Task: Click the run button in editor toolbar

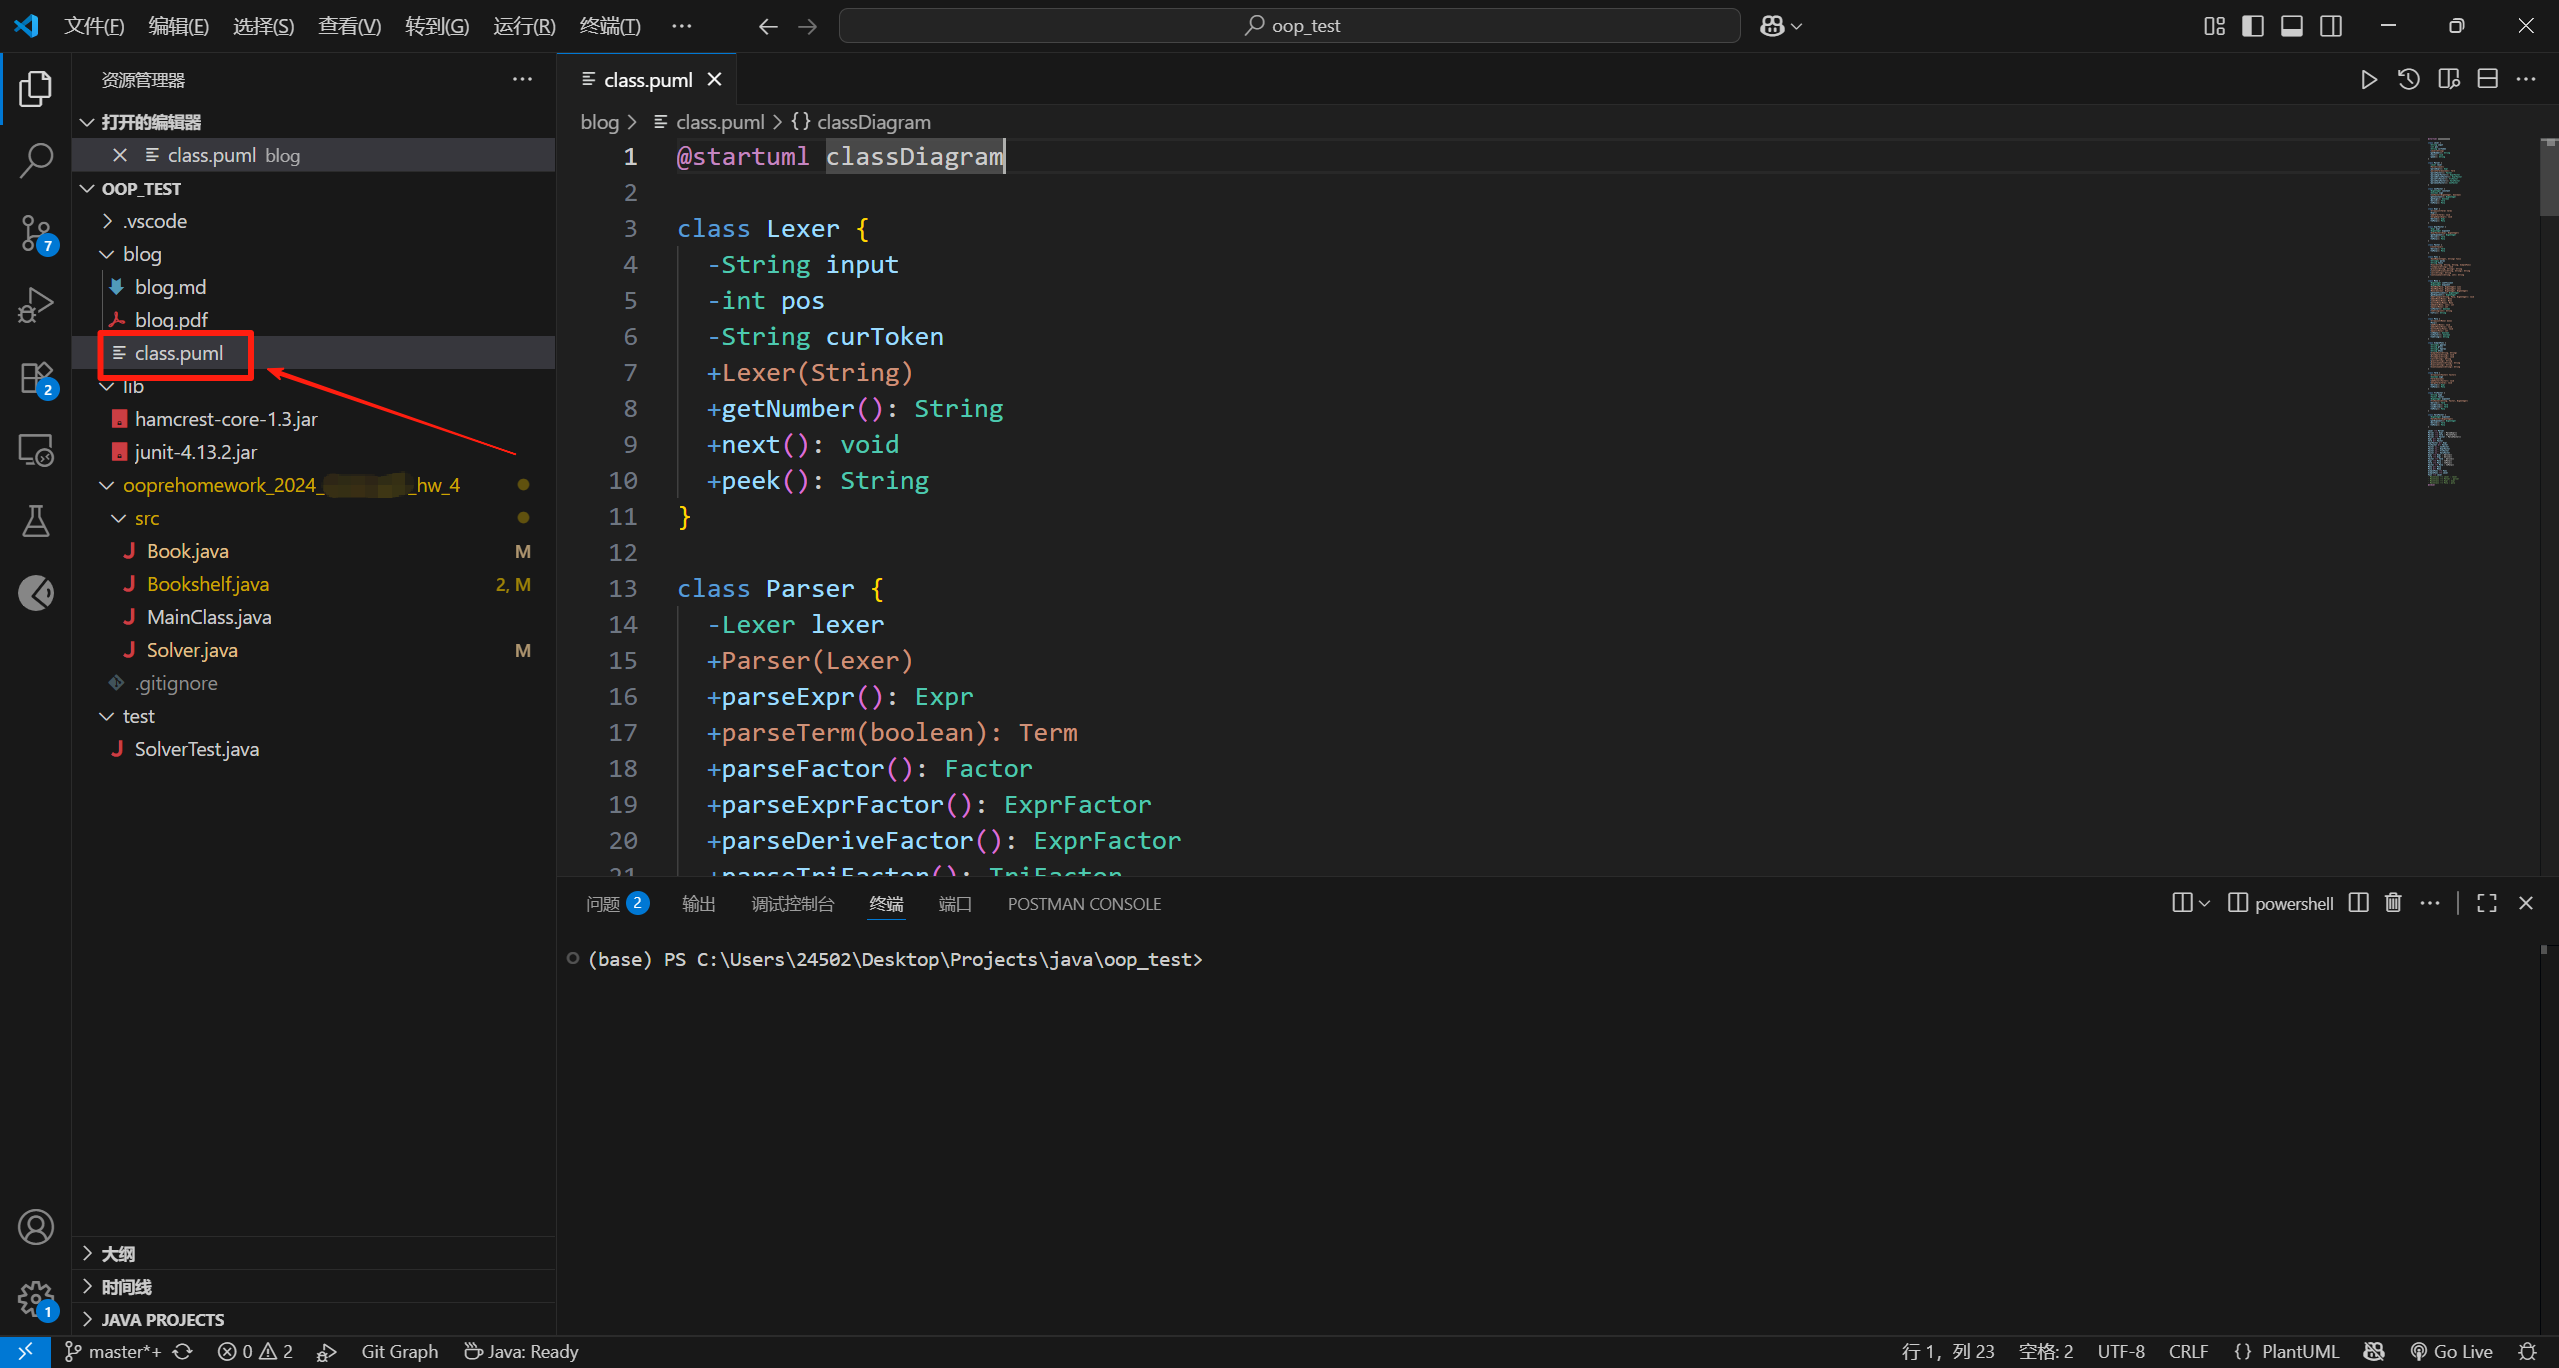Action: point(2368,80)
